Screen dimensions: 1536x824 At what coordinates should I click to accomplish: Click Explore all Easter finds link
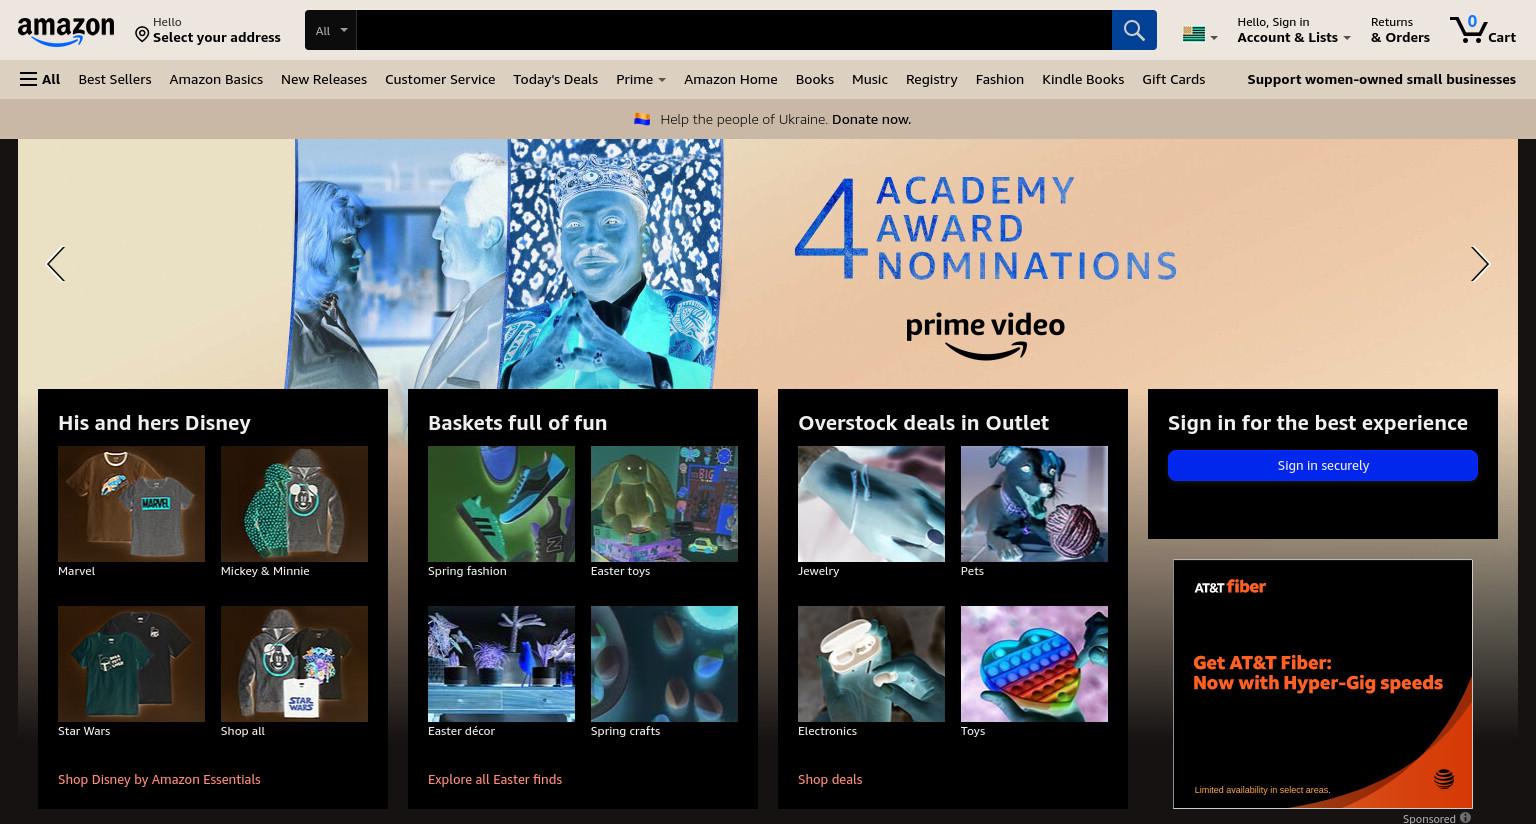point(495,779)
